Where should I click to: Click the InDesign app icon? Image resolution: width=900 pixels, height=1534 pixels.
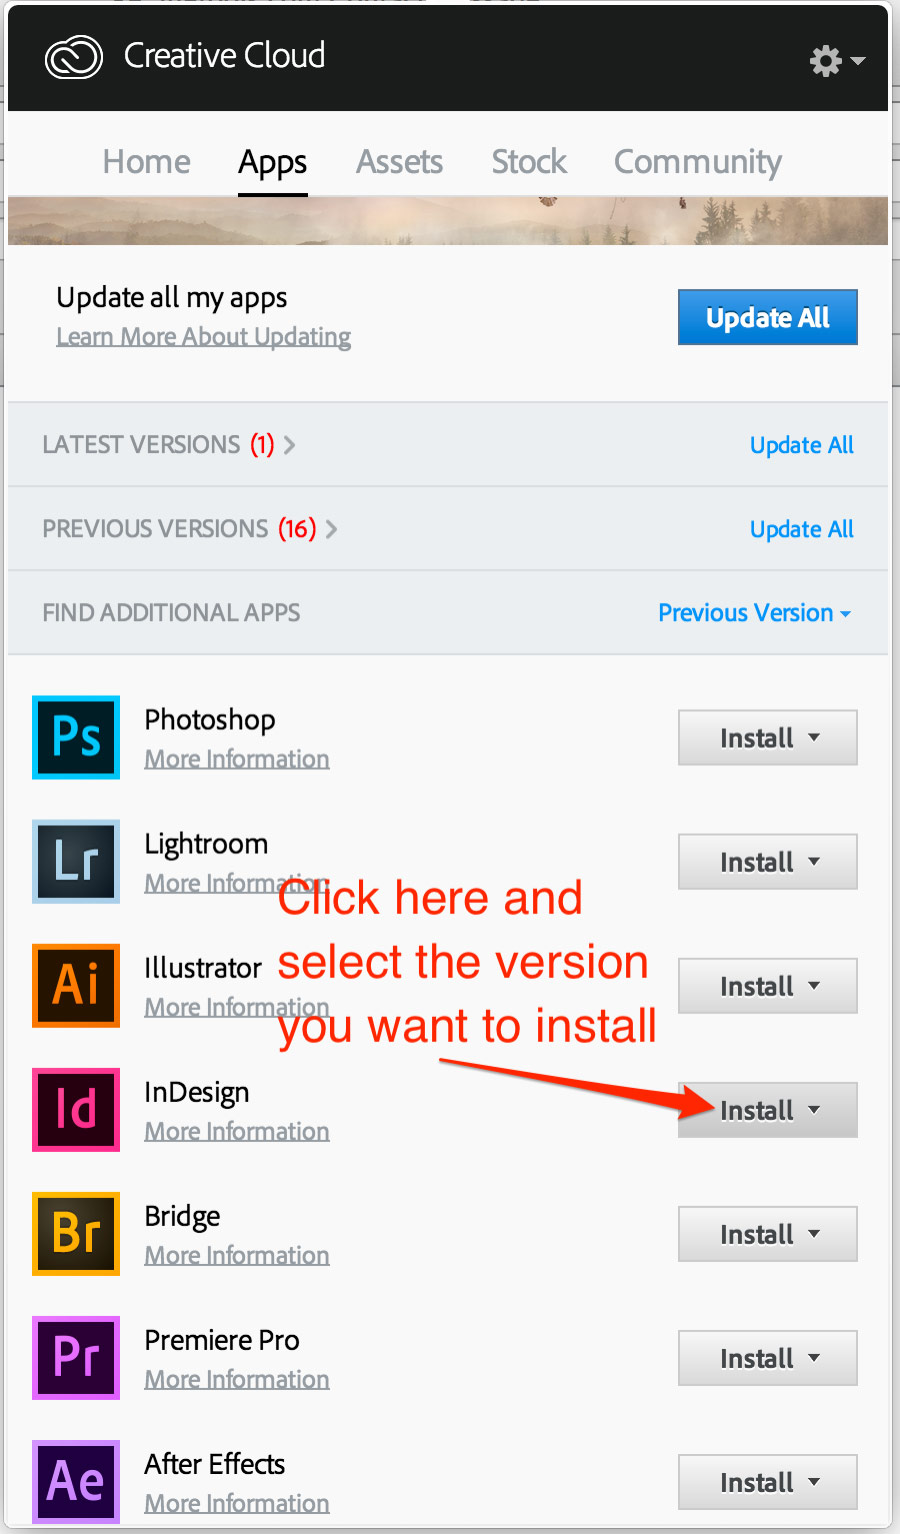[x=76, y=1109]
